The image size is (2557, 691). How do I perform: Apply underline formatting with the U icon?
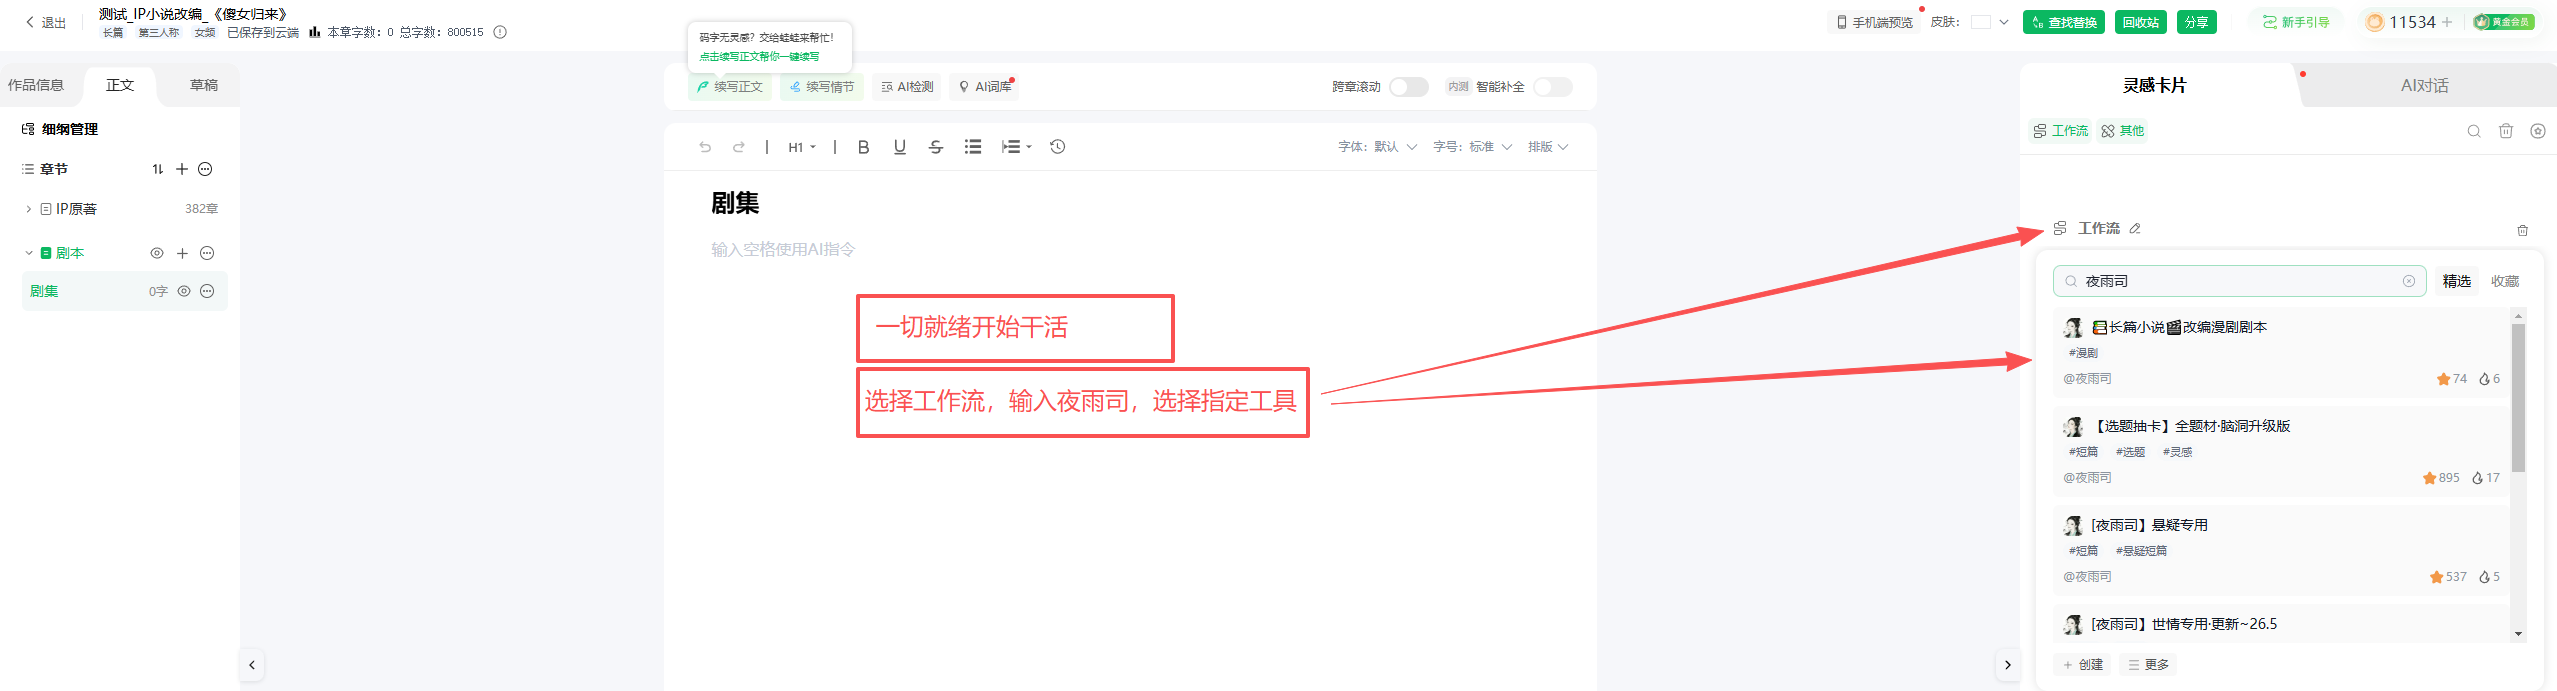[x=900, y=147]
